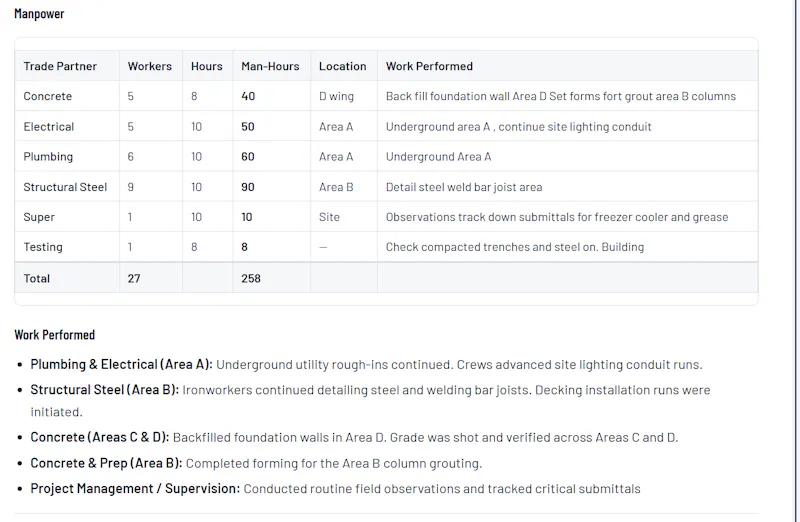Click the man-hours value 40 for Concrete
Viewport: 800px width, 522px height.
pyautogui.click(x=248, y=96)
